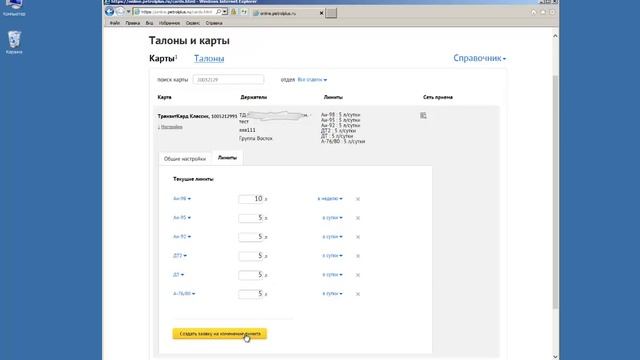Click the search magnifier in address bar
The width and height of the screenshot is (640, 360).
[218, 12]
